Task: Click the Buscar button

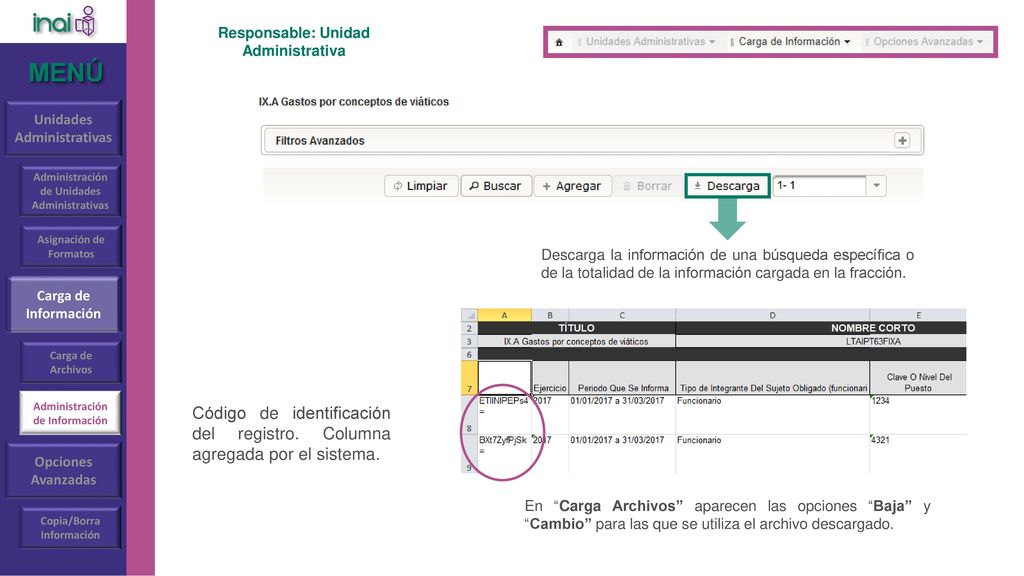Action: pos(496,186)
